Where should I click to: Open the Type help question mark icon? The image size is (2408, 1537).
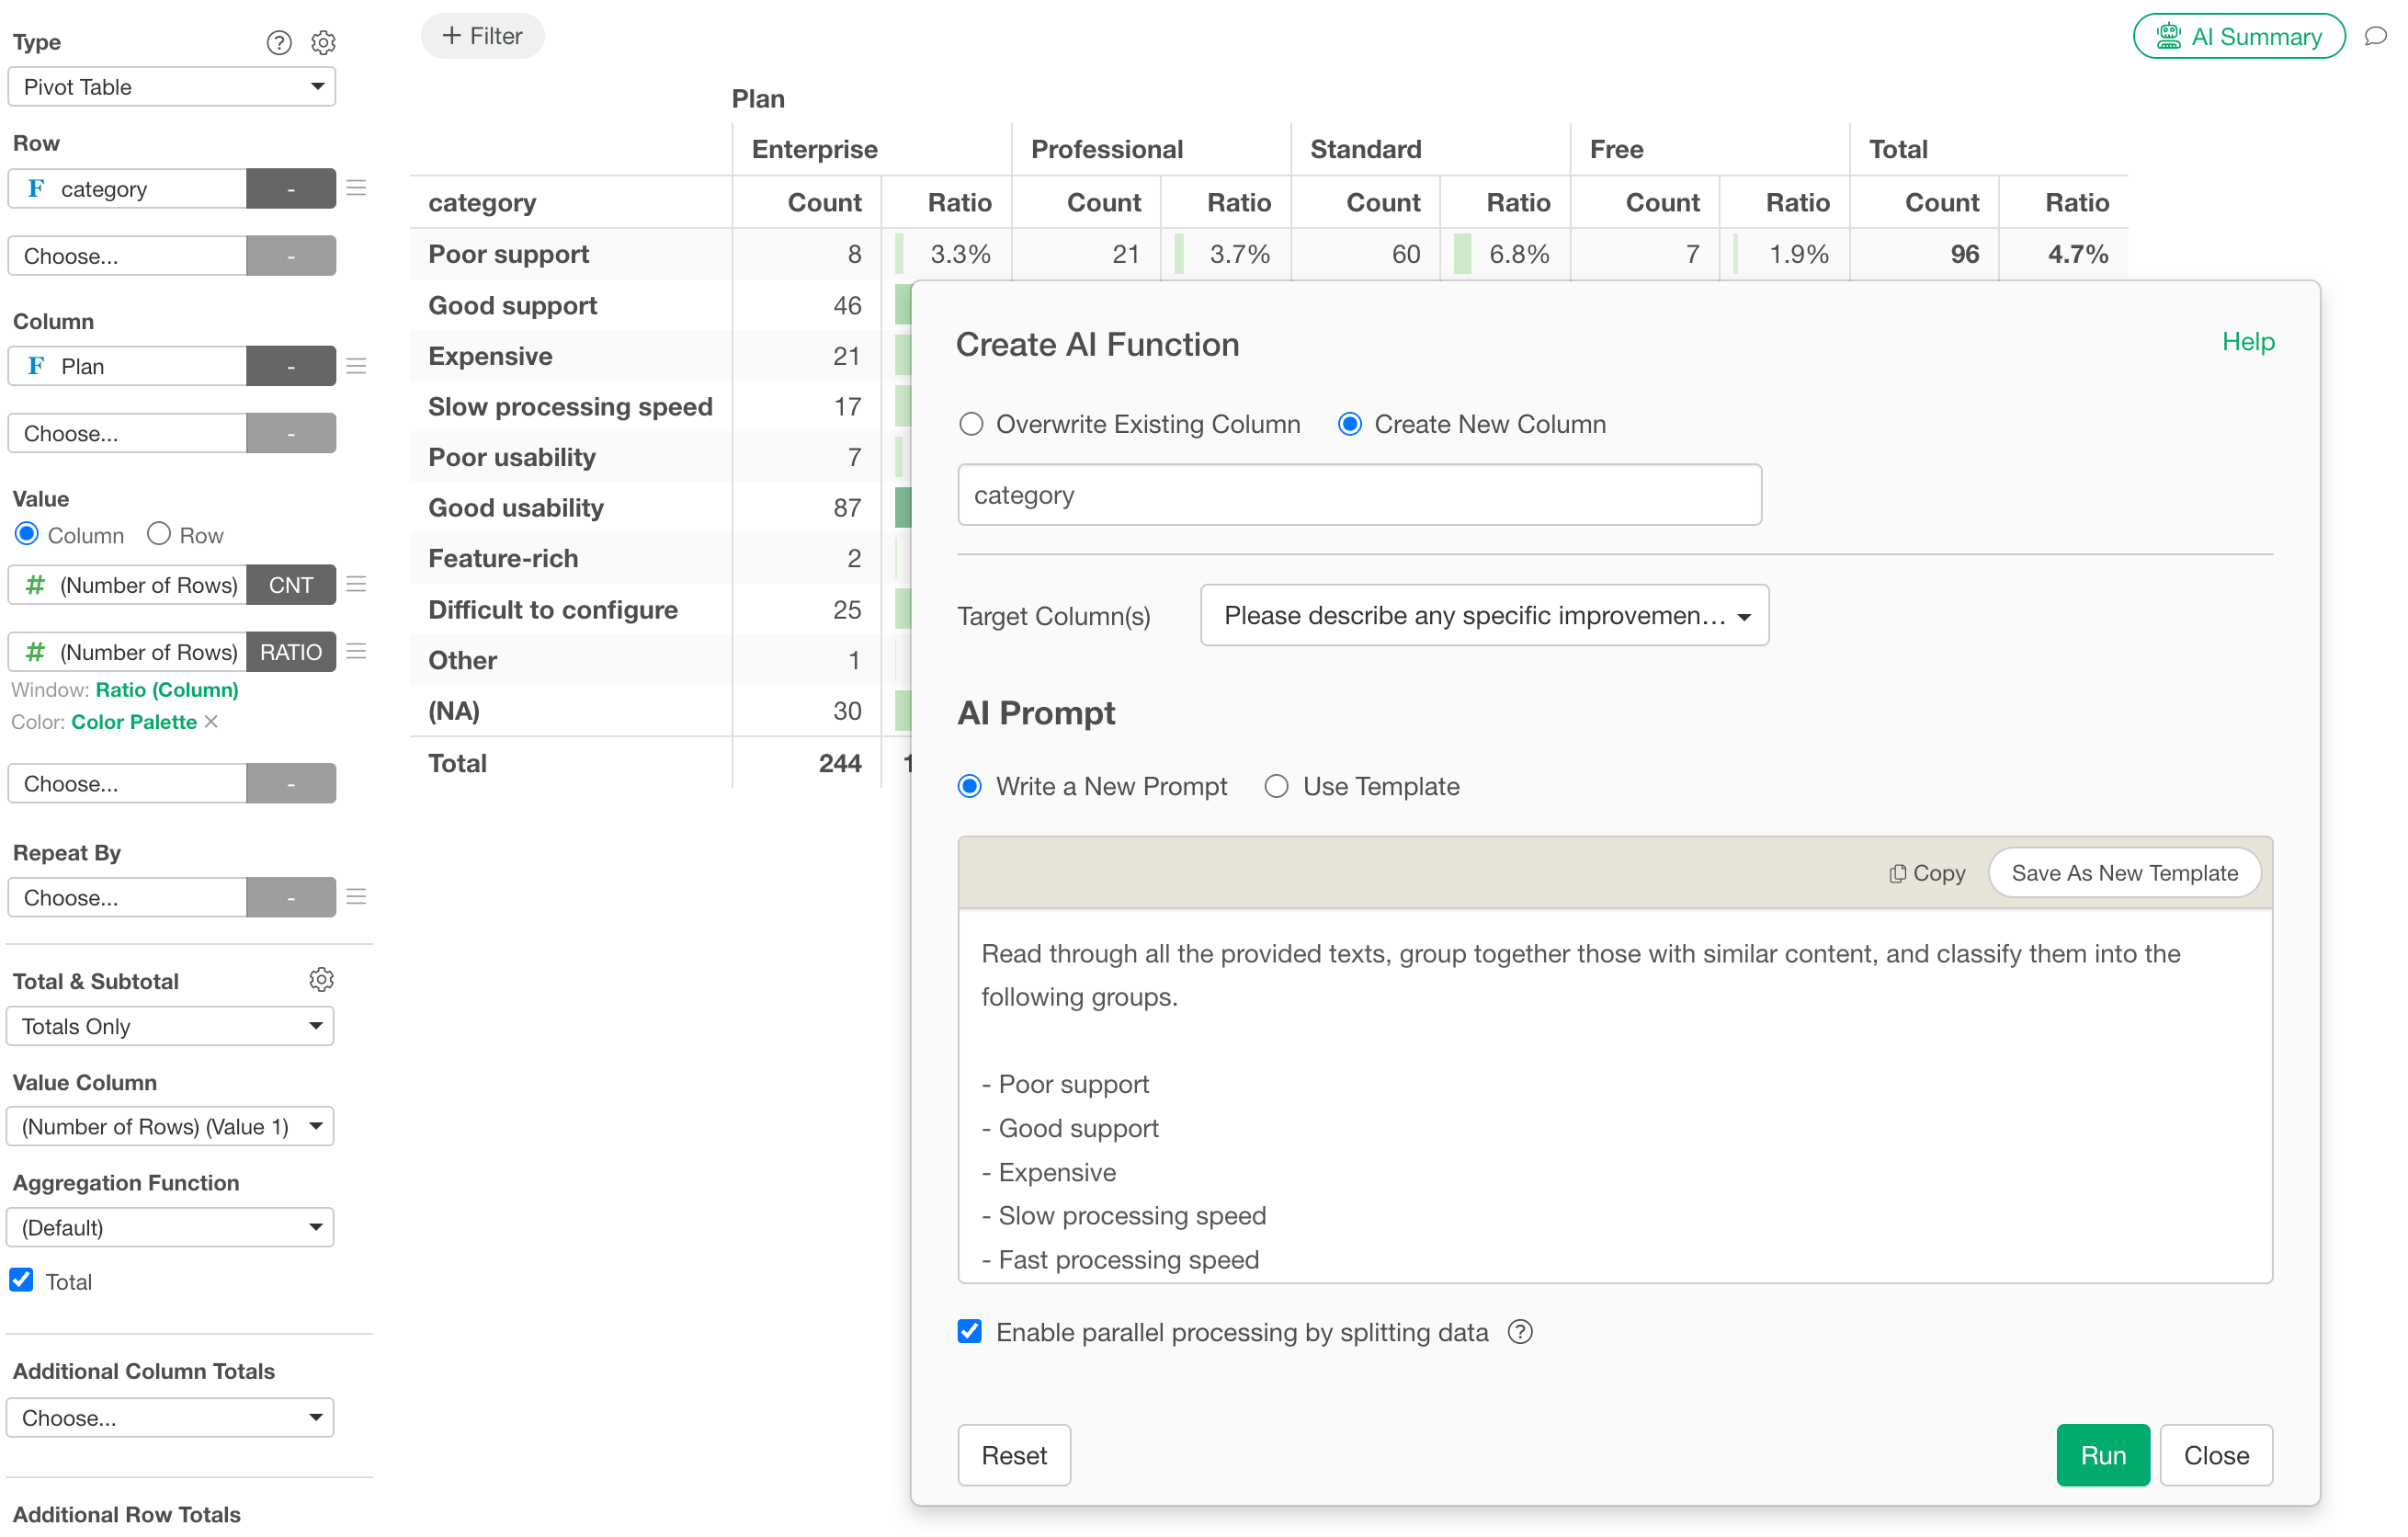(279, 42)
